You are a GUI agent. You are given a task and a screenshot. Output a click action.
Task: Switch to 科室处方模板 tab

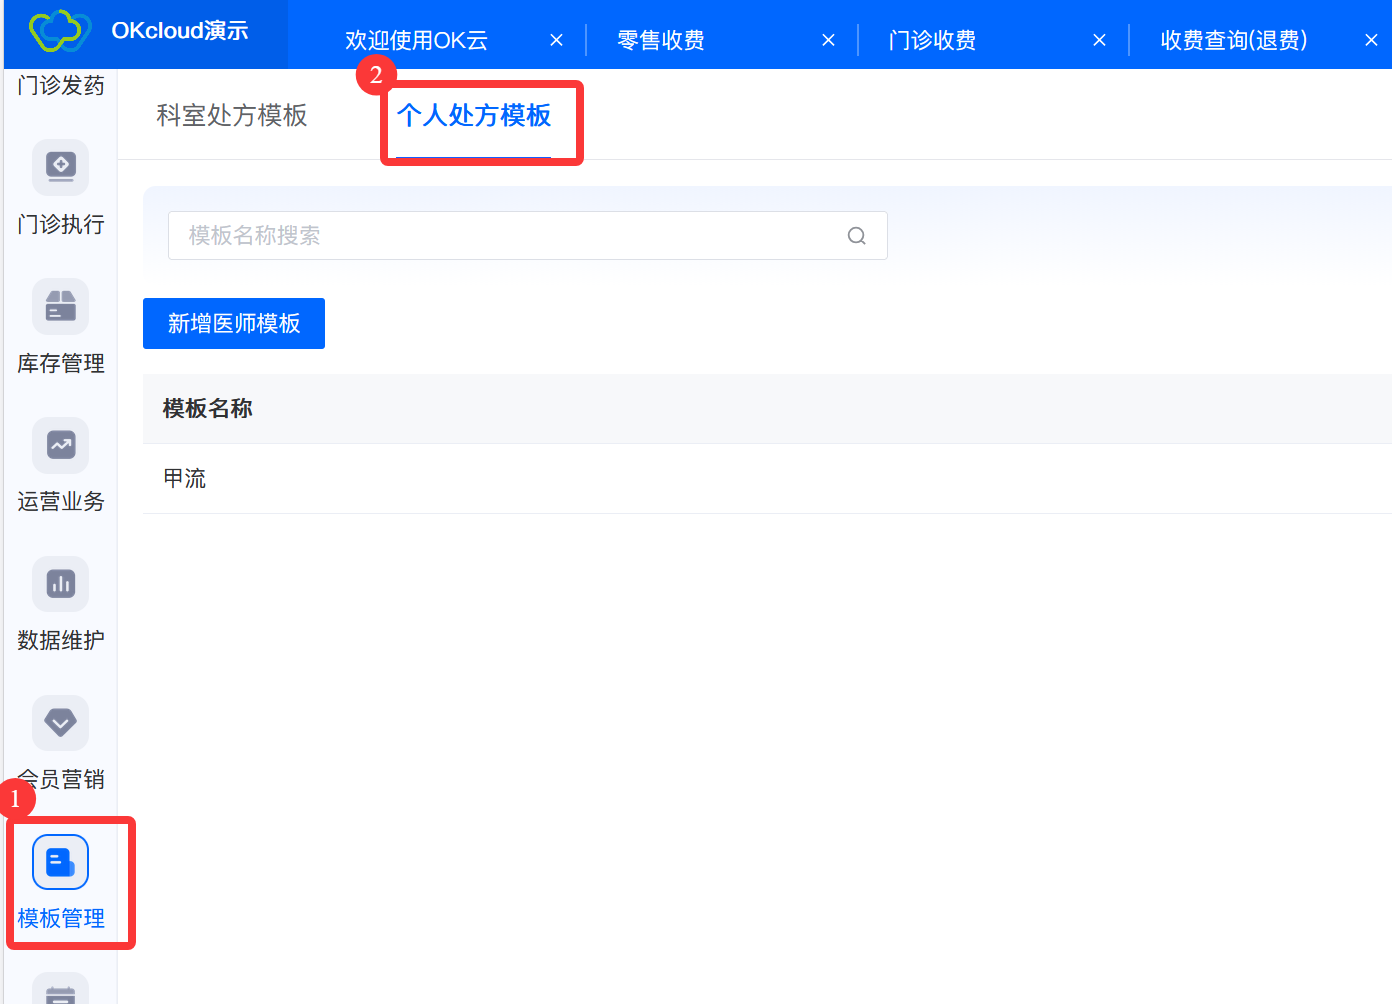click(232, 116)
